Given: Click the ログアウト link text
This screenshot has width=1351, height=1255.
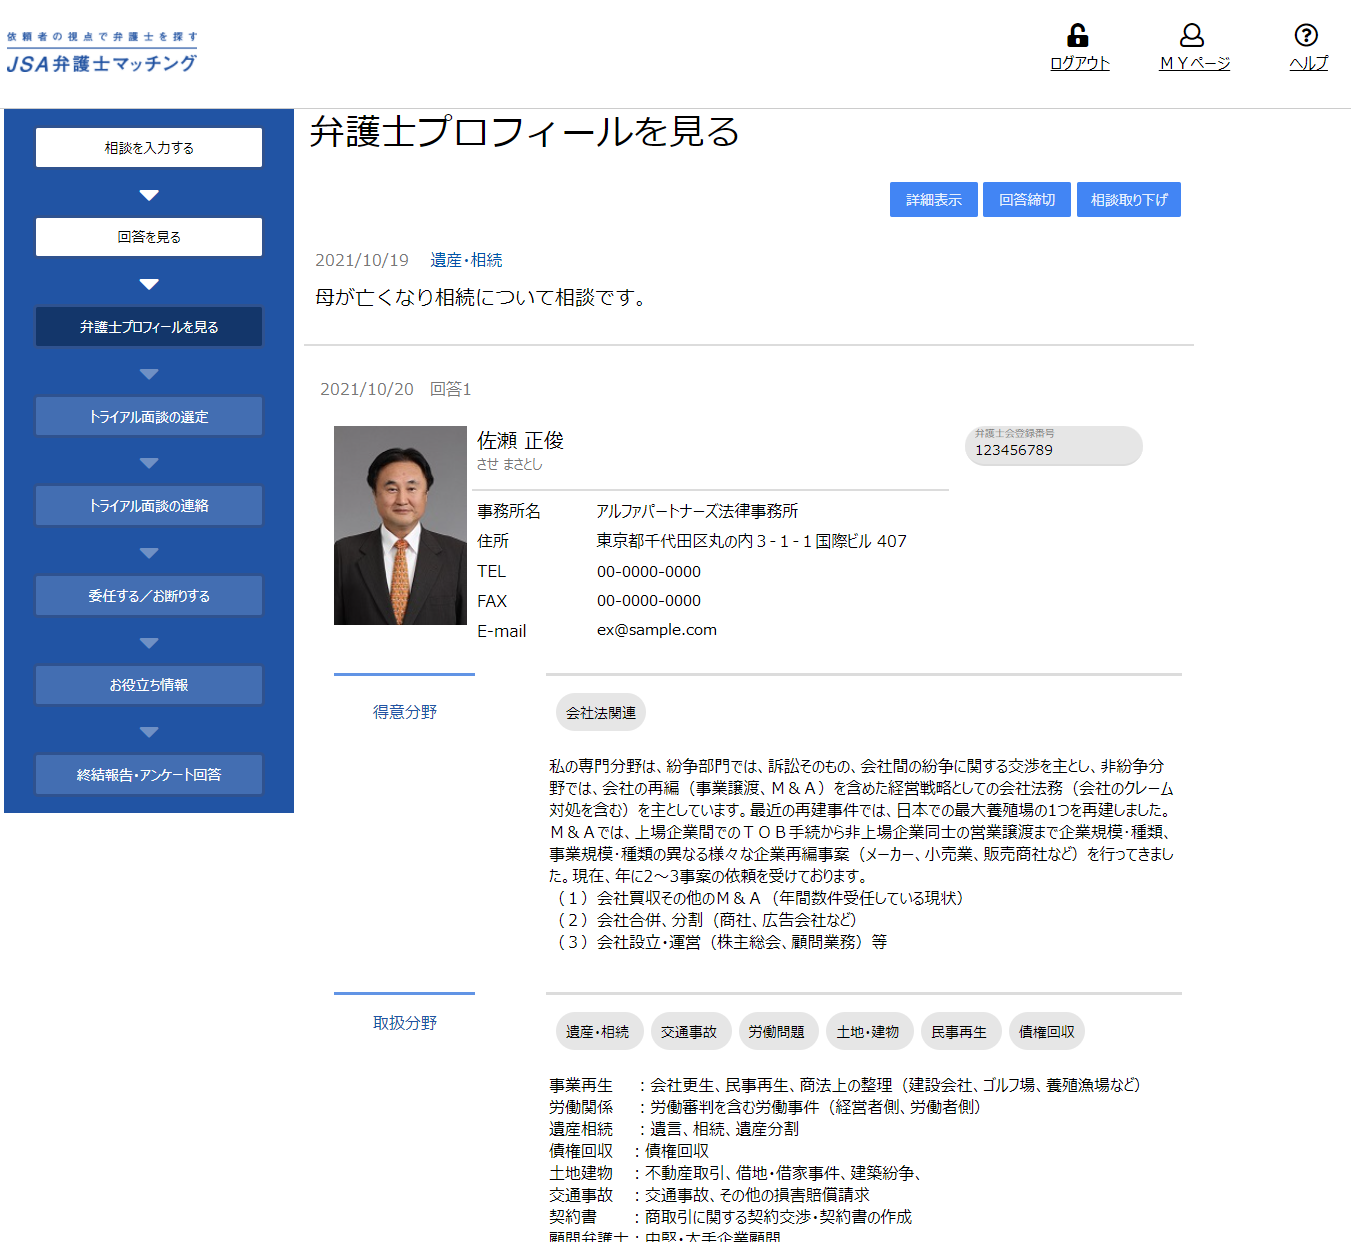Looking at the screenshot, I should pyautogui.click(x=1080, y=63).
